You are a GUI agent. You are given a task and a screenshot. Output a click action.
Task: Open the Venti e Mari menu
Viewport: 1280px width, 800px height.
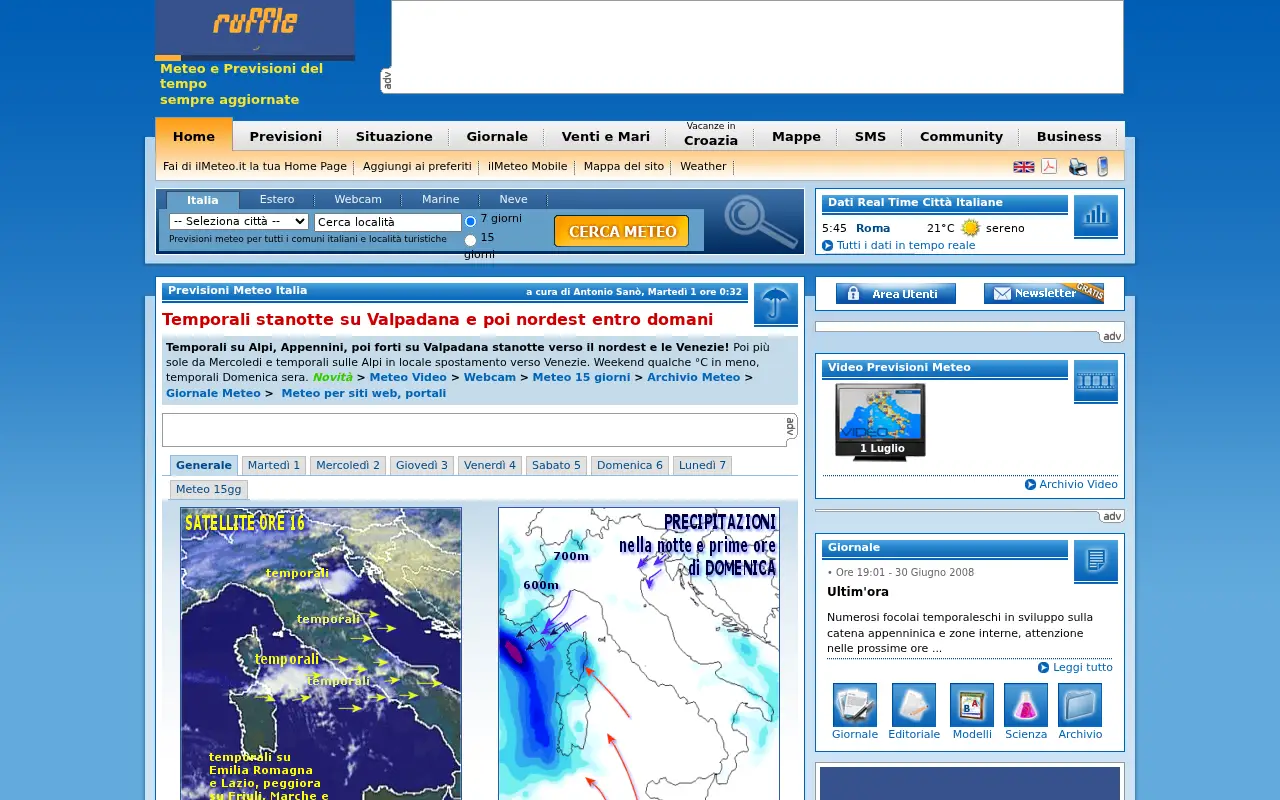click(606, 137)
